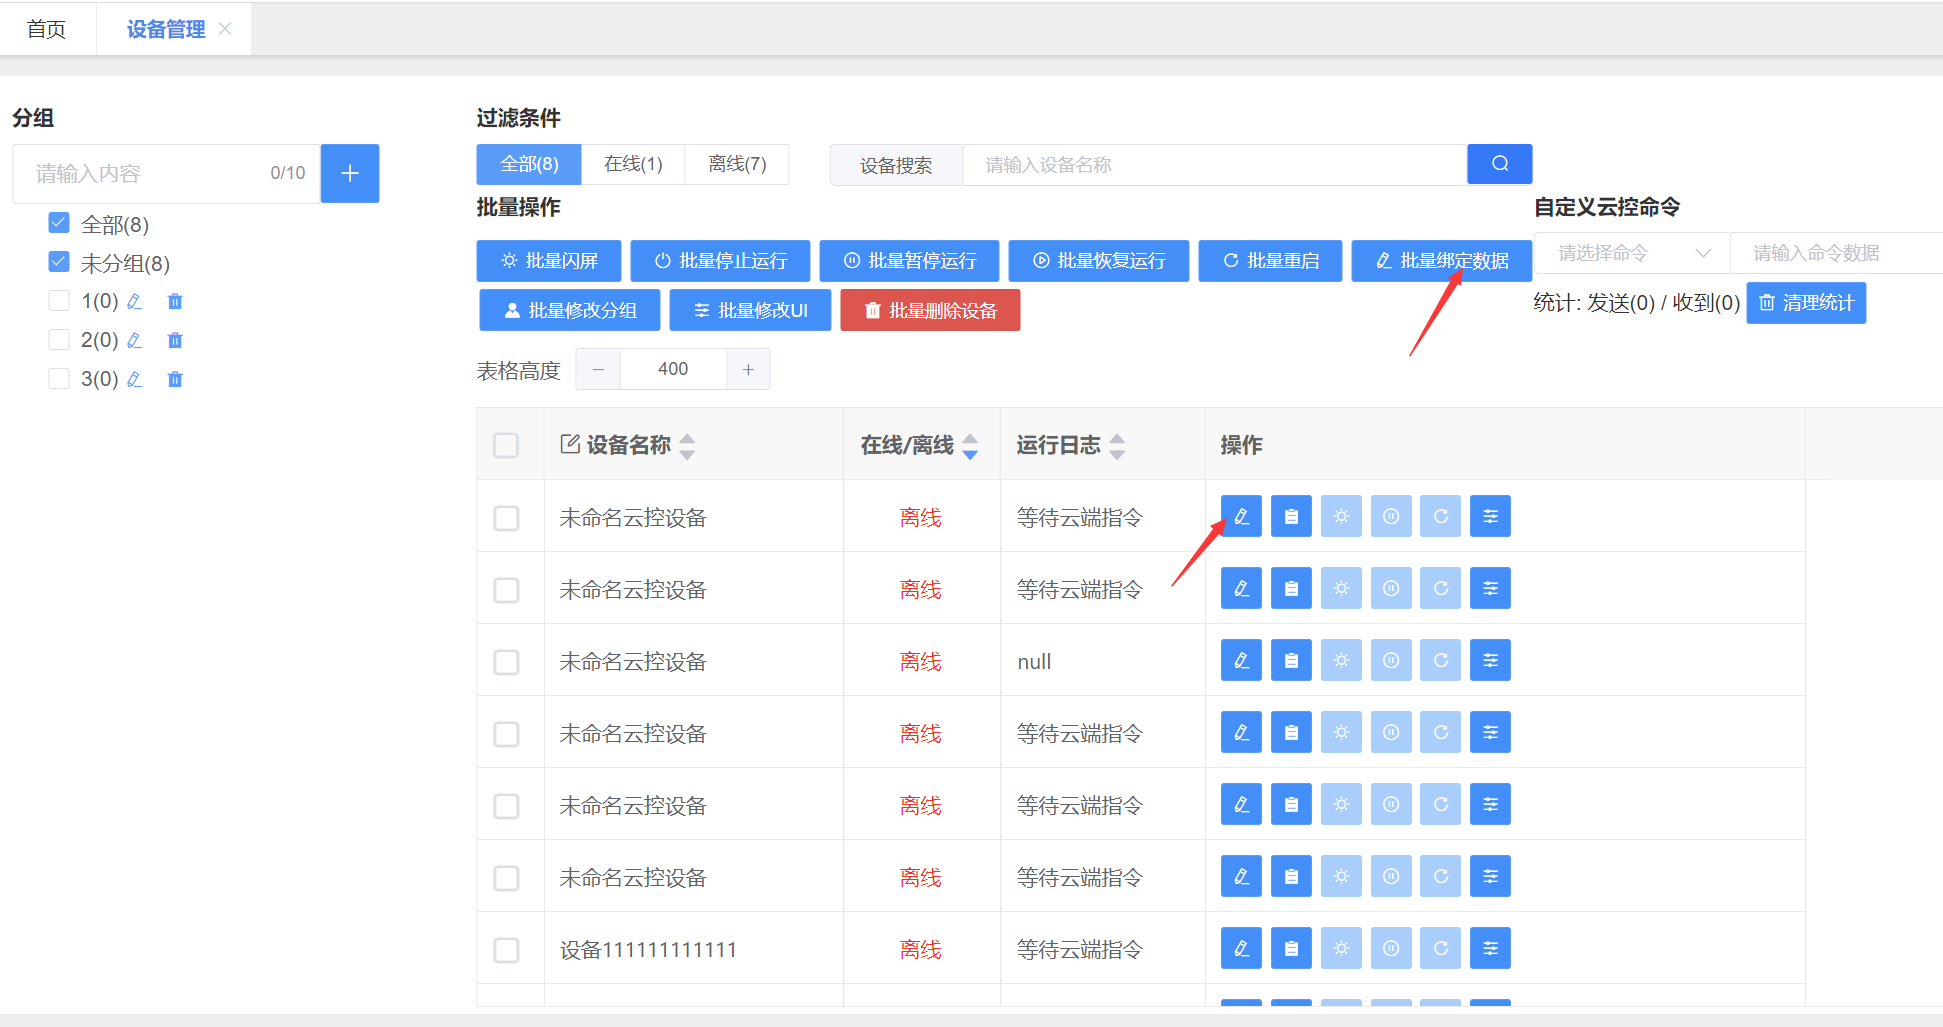Increase table height with plus stepper
The height and width of the screenshot is (1027, 1943).
coord(748,369)
